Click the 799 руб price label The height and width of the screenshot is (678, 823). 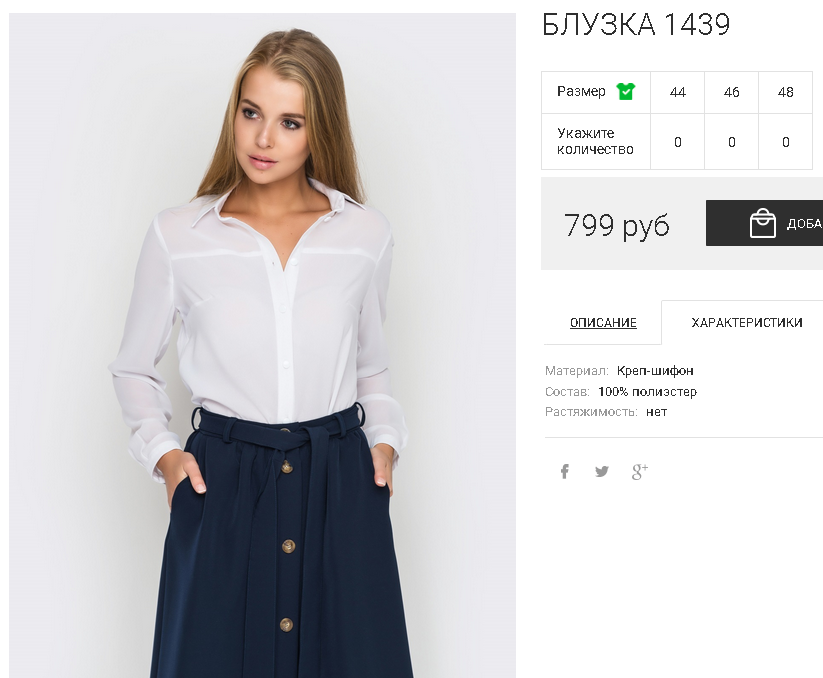(617, 225)
